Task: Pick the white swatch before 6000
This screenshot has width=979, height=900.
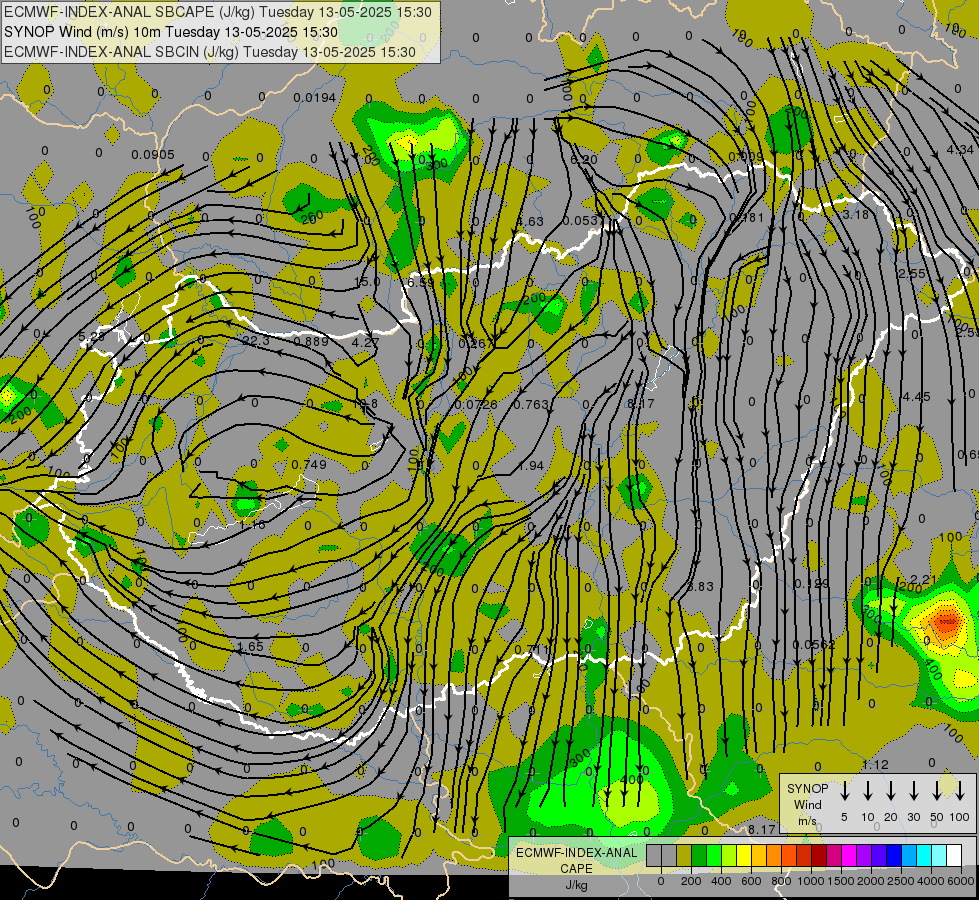Action: point(953,856)
